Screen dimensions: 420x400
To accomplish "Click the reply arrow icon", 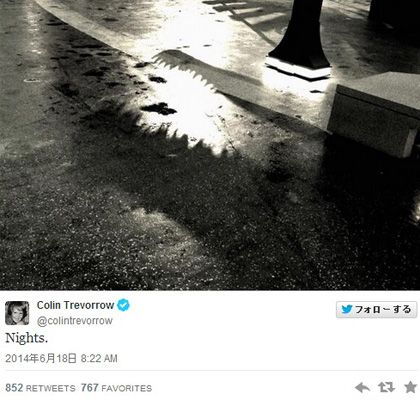I will pos(362,388).
